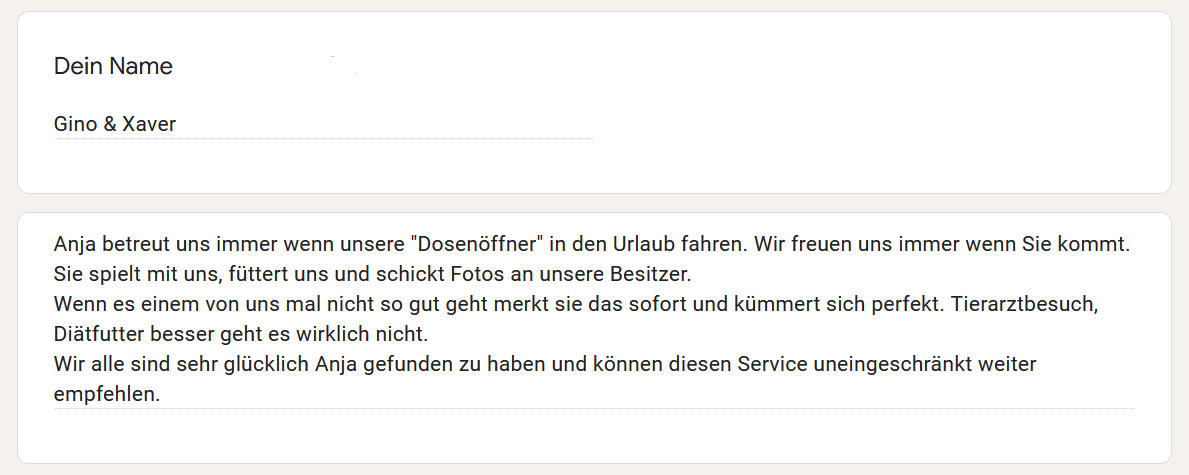Place cursor on the word "Tierarztbesuch"
The height and width of the screenshot is (475, 1189).
coord(1040,303)
